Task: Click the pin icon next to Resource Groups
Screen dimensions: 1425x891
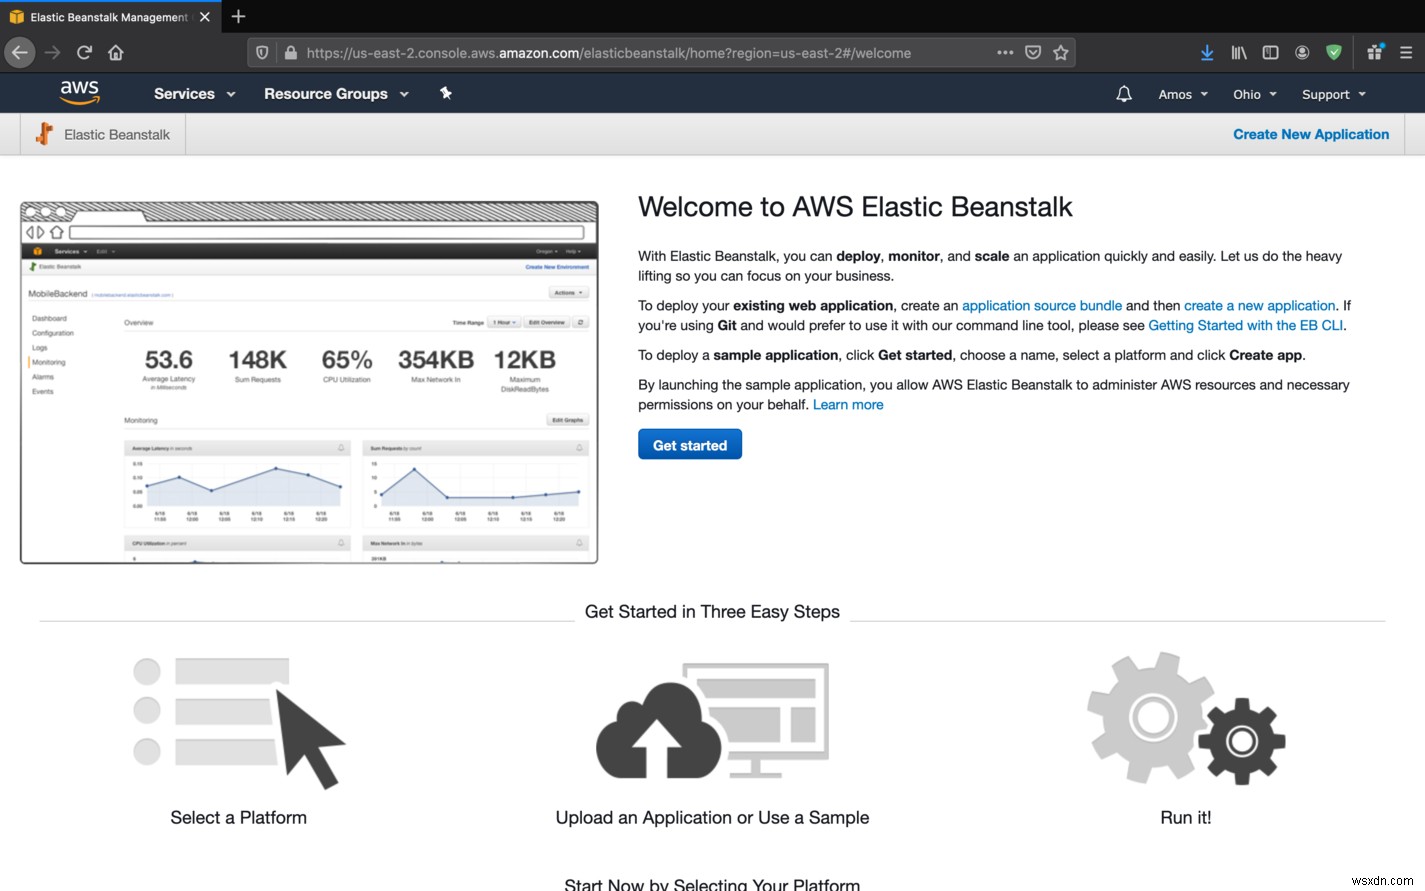Action: 446,93
